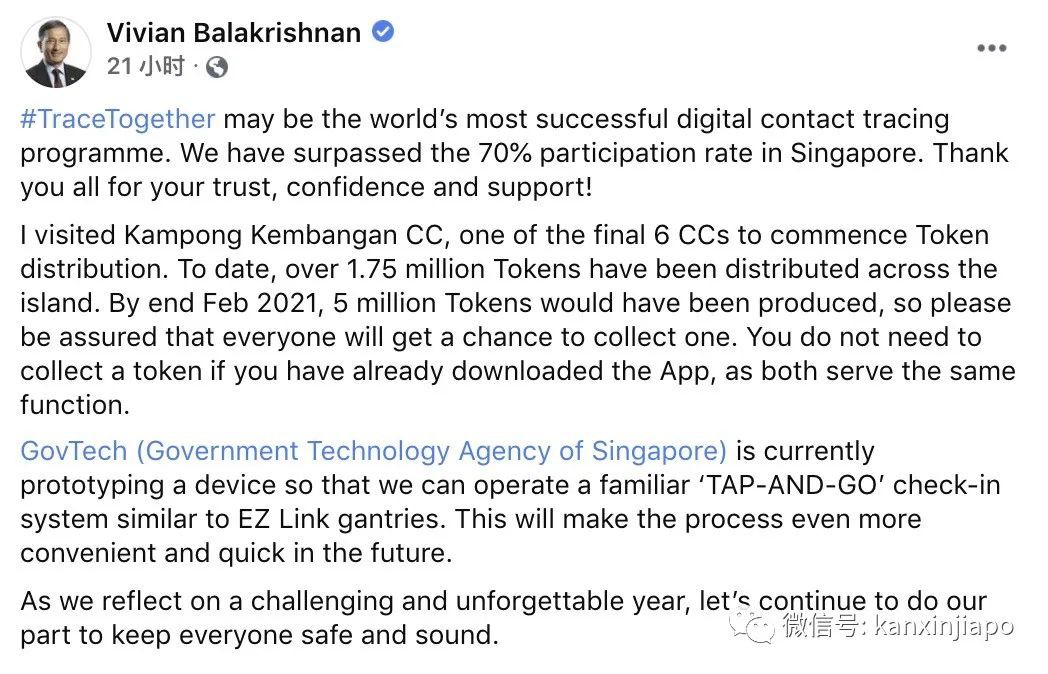
Task: Click the Vivian Balakrishnan author name
Action: pos(234,32)
